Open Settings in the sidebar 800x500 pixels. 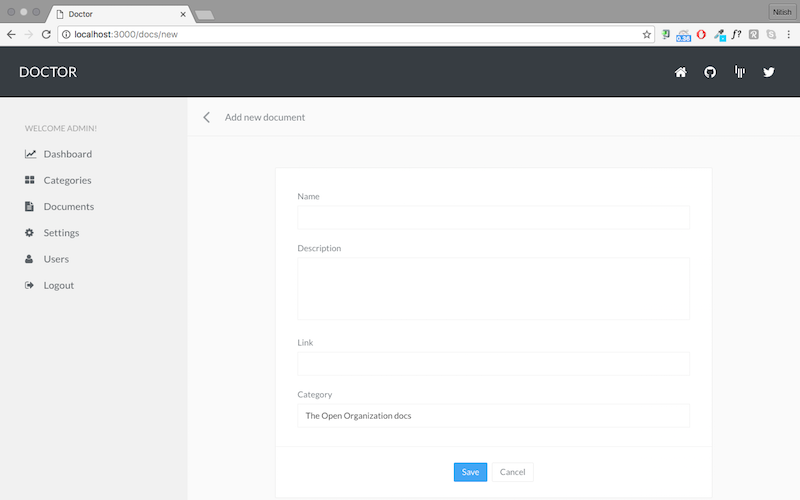(61, 233)
